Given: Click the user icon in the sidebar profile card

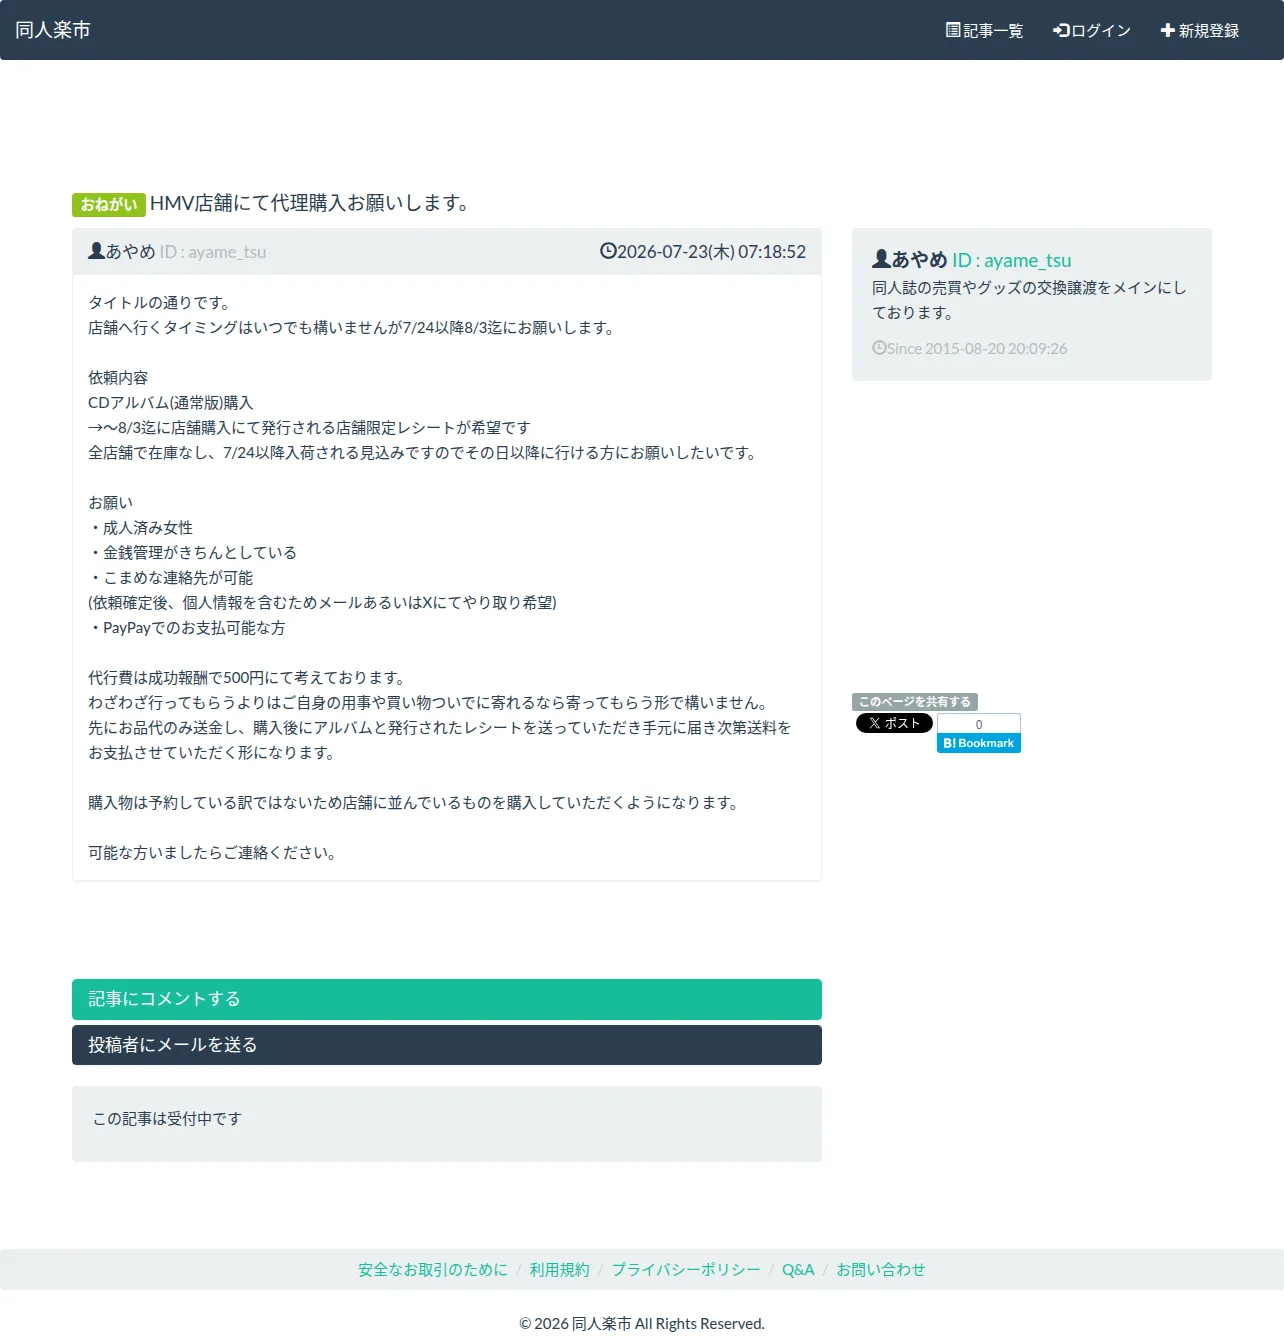Looking at the screenshot, I should (881, 259).
